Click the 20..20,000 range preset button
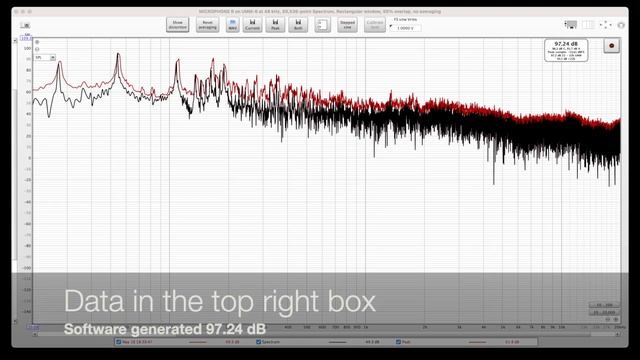640x360 pixels. click(x=604, y=313)
